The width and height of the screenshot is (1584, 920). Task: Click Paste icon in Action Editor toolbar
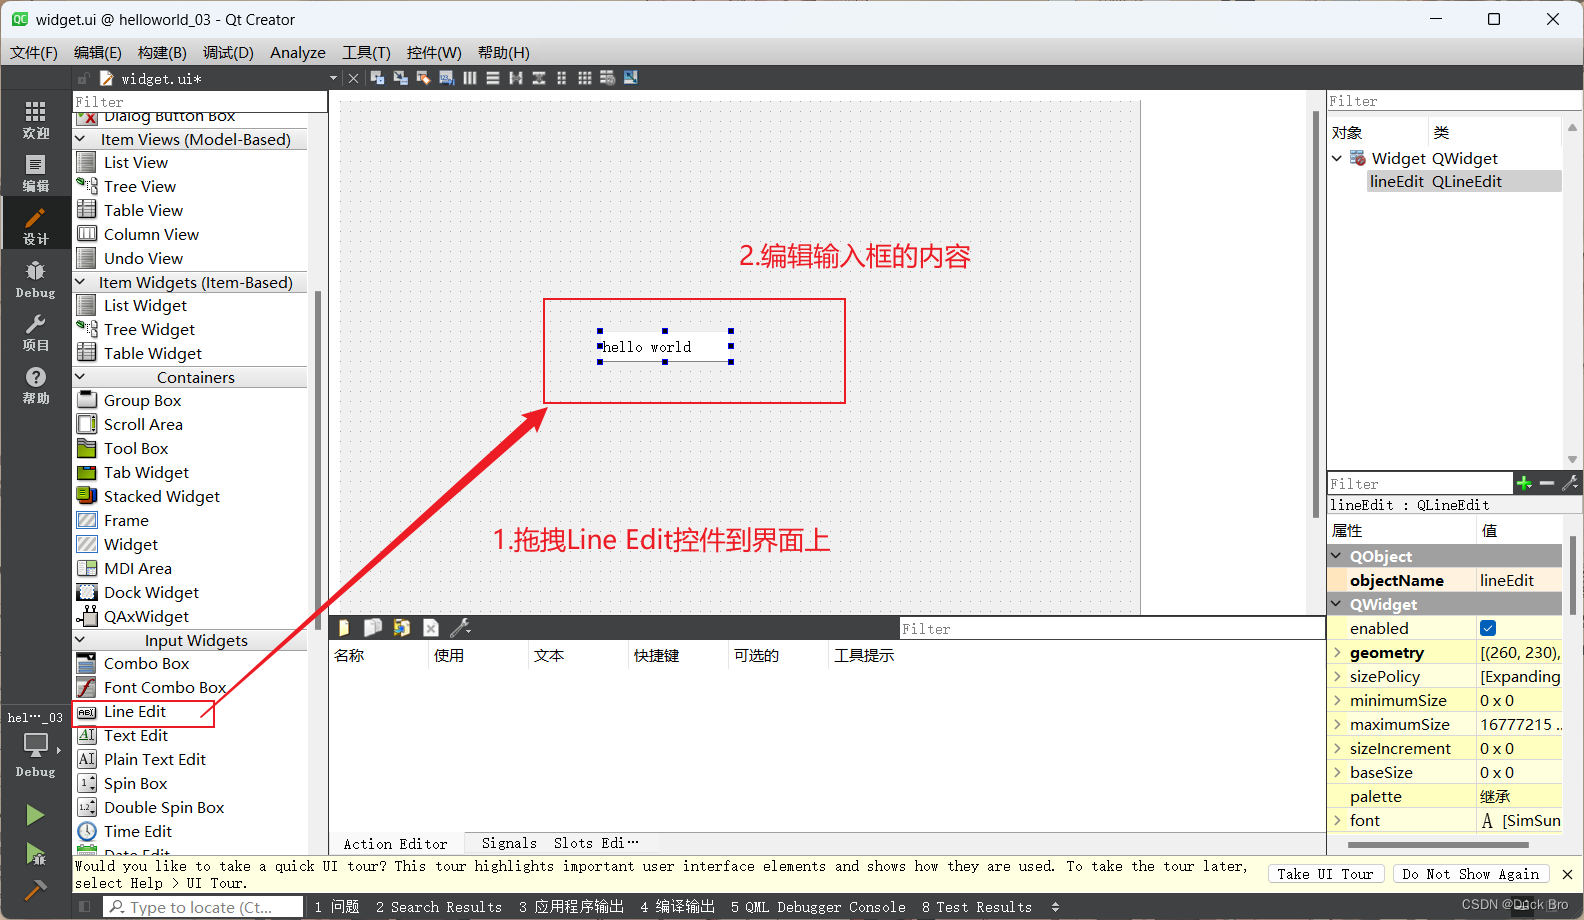coord(401,628)
